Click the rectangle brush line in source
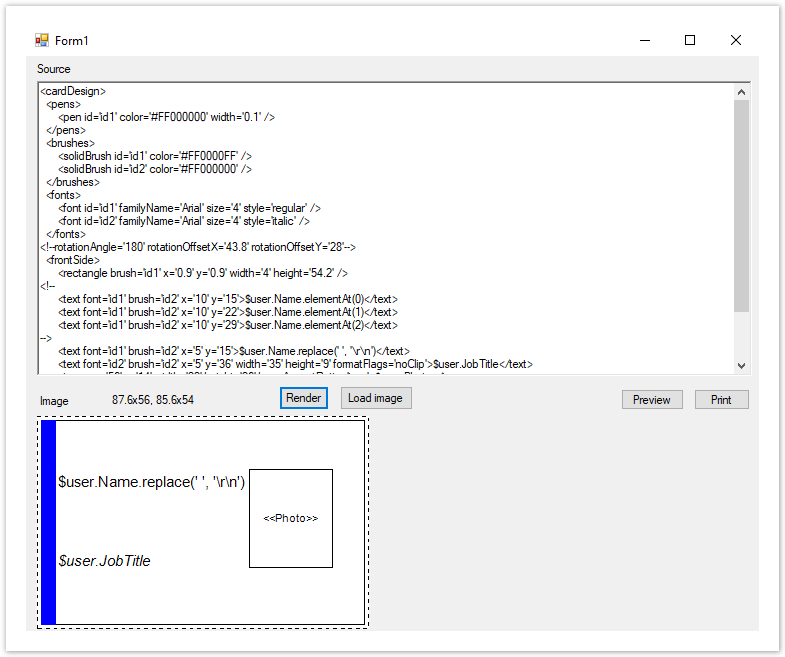785x657 pixels. [202, 273]
